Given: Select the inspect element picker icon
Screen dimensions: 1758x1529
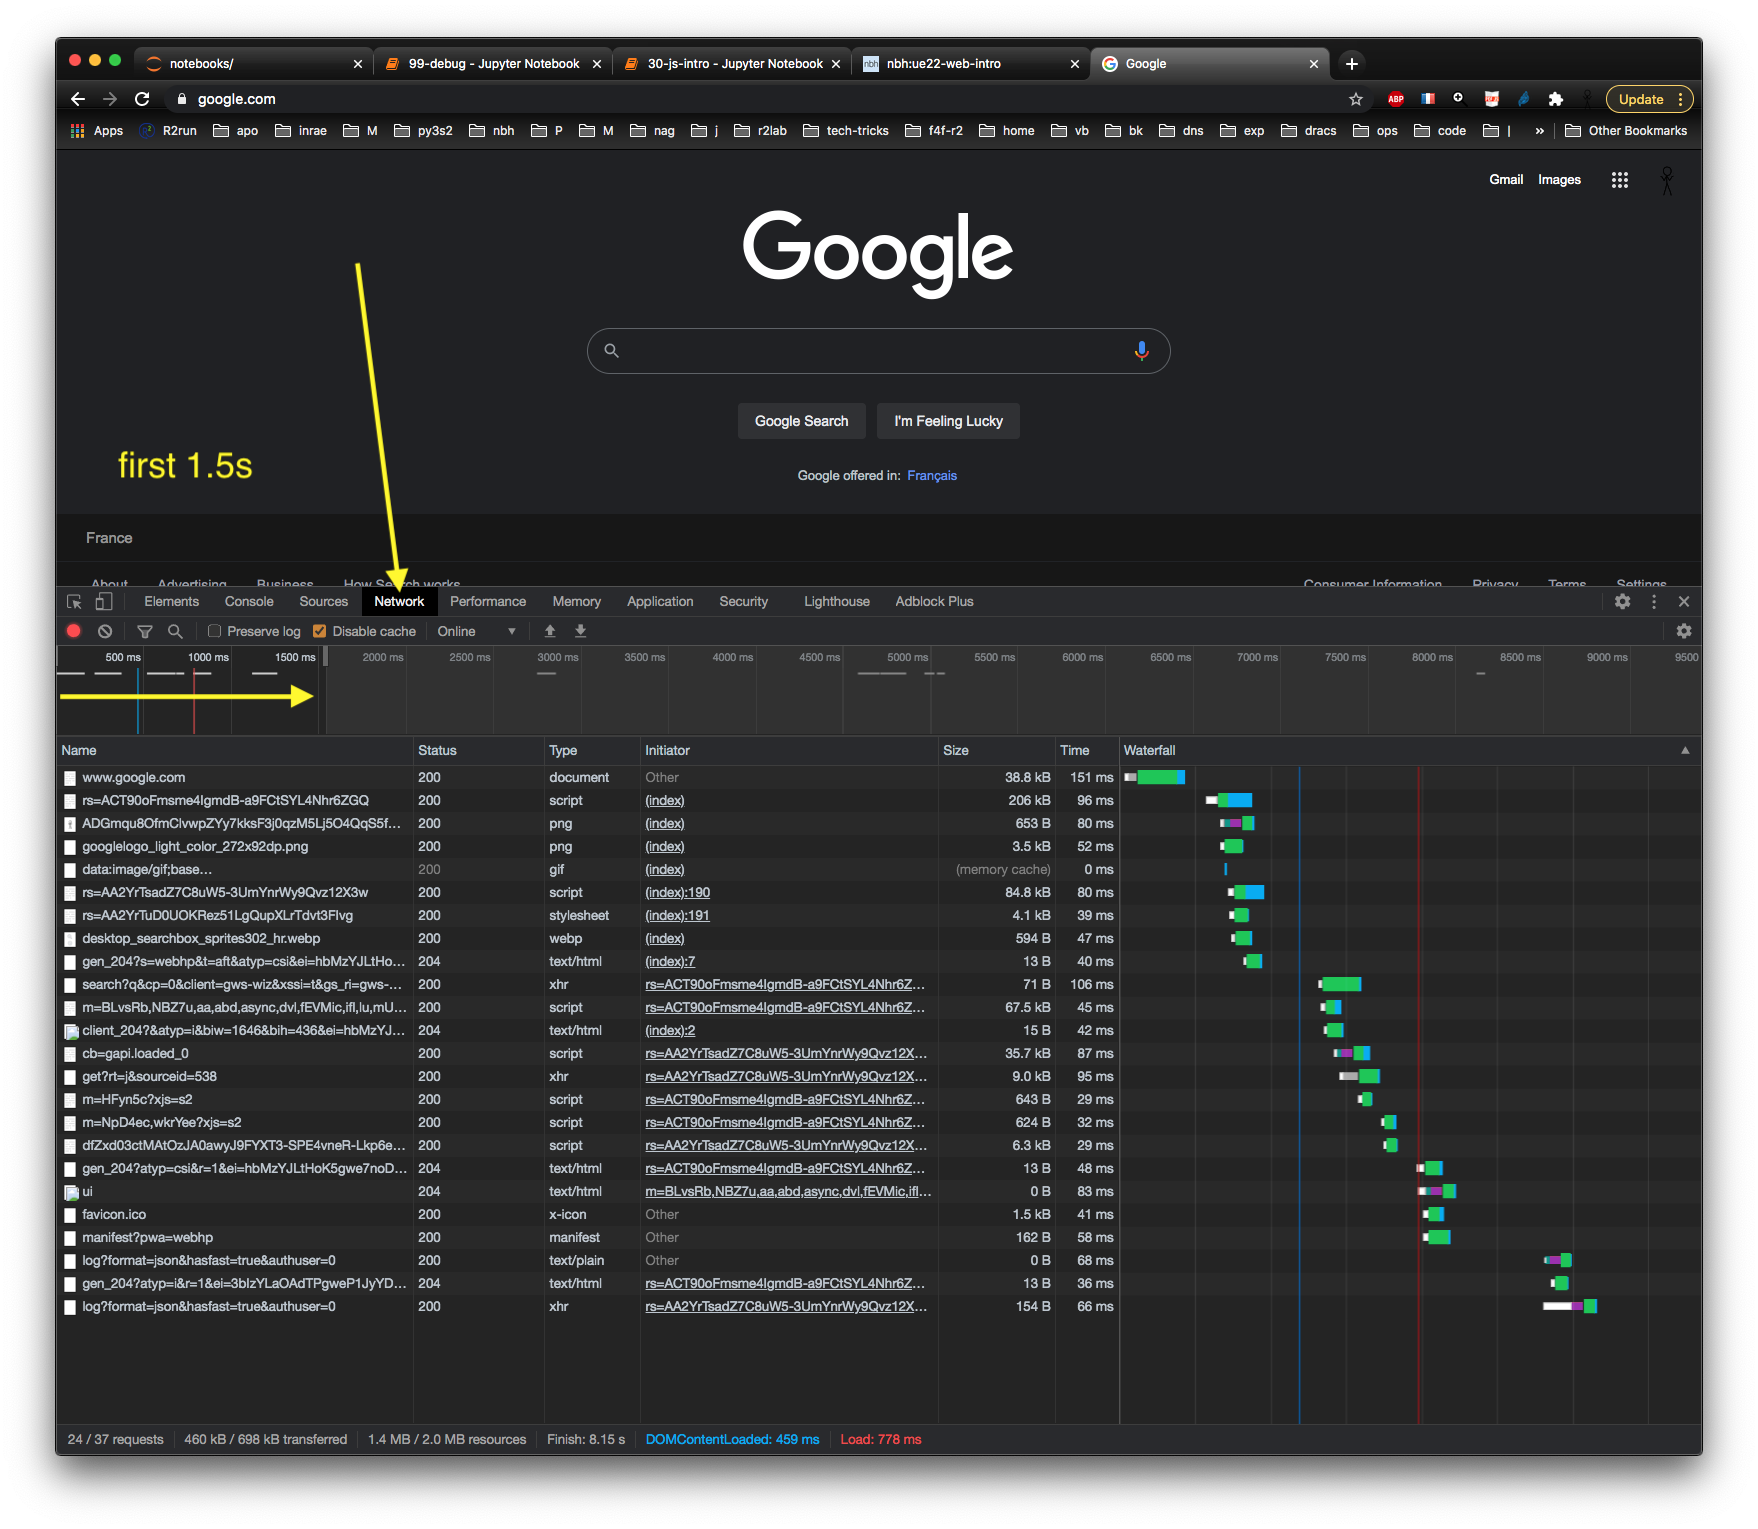Looking at the screenshot, I should (x=74, y=601).
